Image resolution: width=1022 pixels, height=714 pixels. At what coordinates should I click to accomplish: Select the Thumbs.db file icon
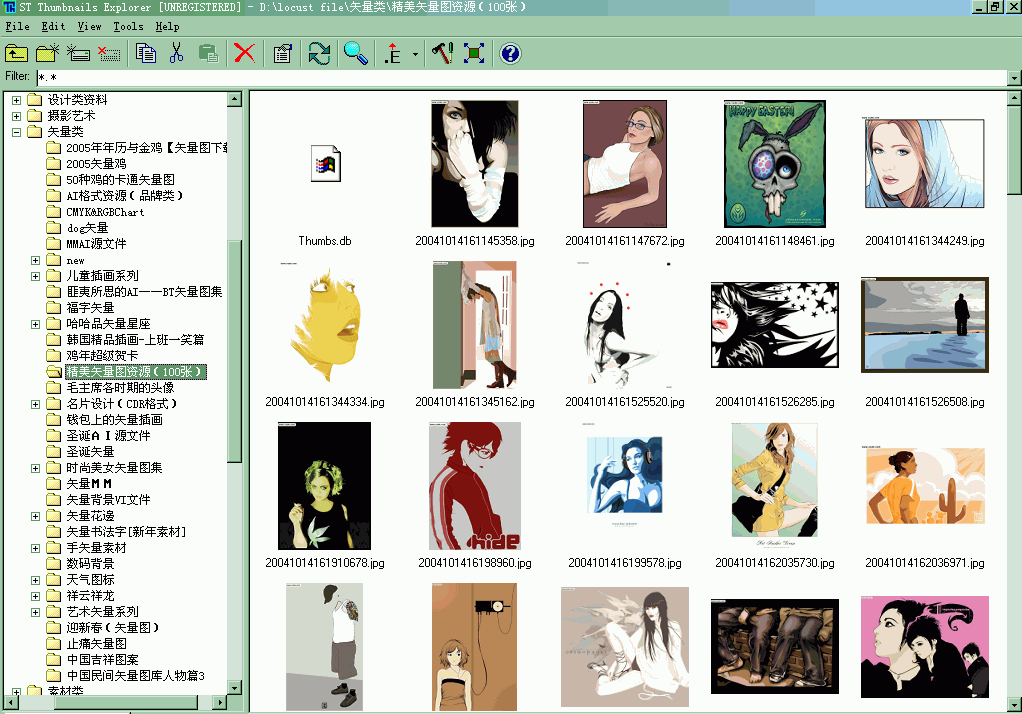click(325, 163)
